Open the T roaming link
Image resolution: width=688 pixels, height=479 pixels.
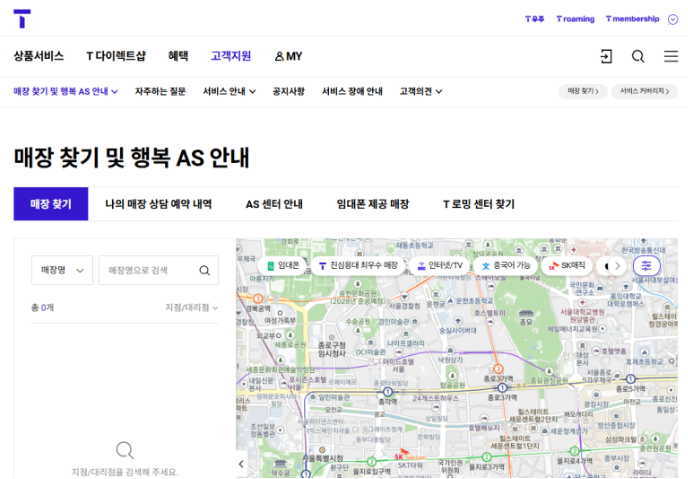(x=575, y=19)
